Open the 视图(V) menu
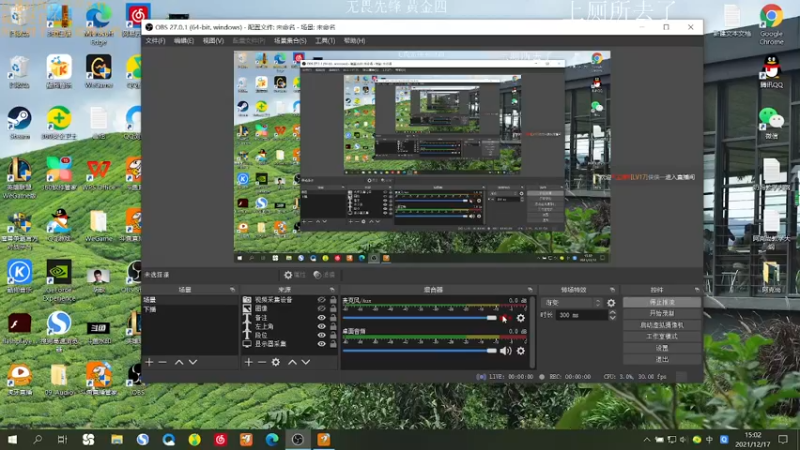Viewport: 800px width, 450px height. (x=213, y=41)
